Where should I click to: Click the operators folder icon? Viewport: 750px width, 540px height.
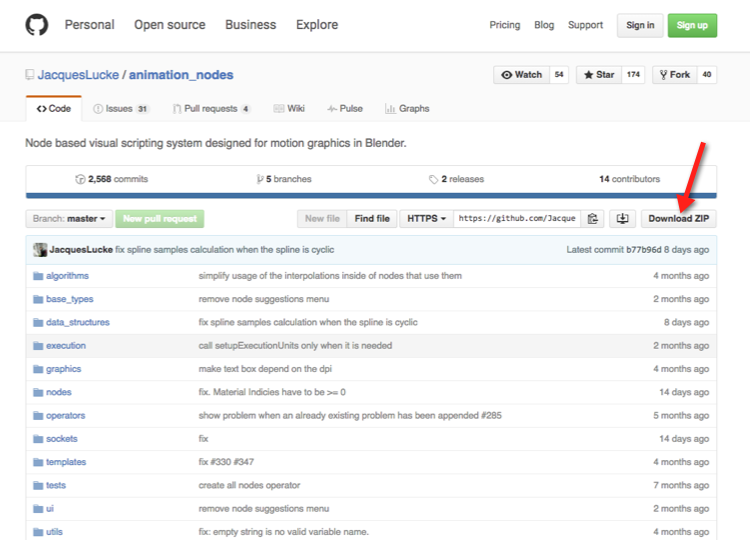point(38,416)
